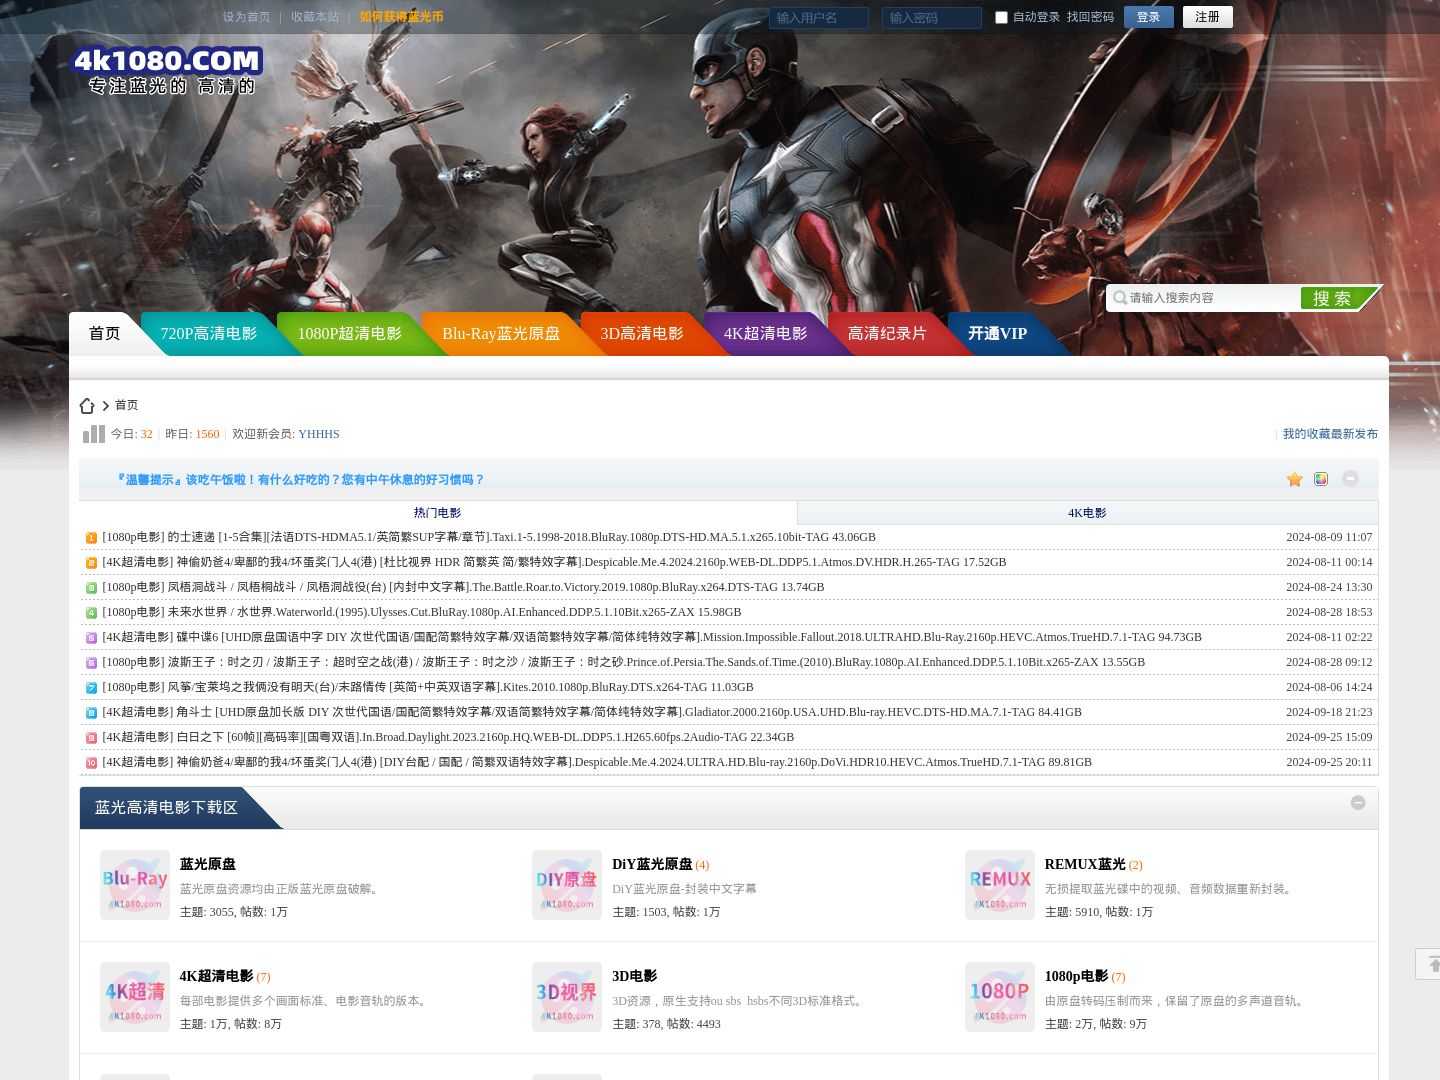
Task: Click the search content input field
Action: coord(1212,298)
